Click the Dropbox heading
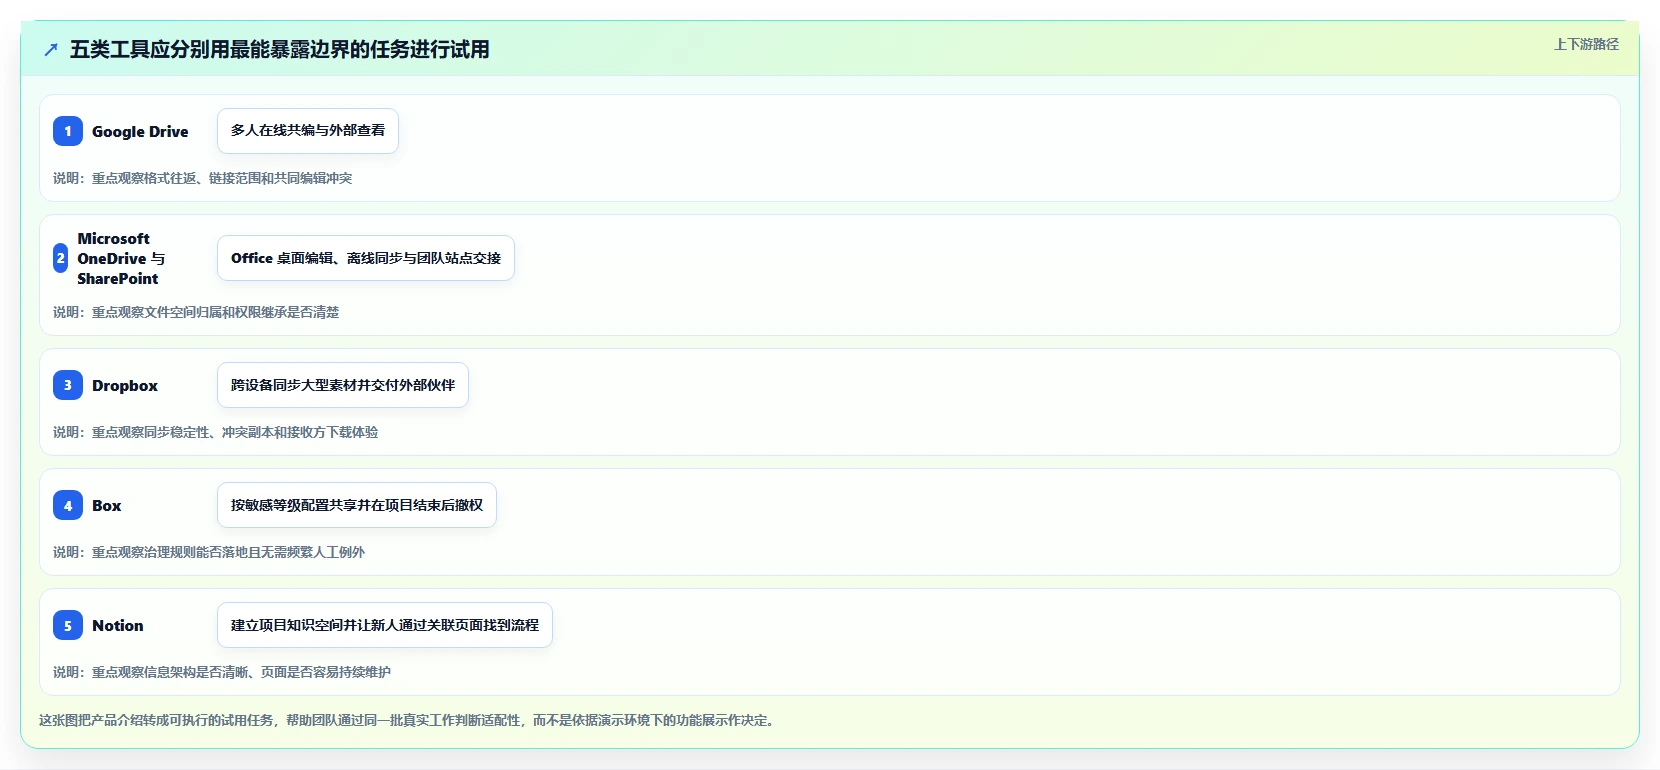Screen dimensions: 1660x770 pyautogui.click(x=125, y=385)
